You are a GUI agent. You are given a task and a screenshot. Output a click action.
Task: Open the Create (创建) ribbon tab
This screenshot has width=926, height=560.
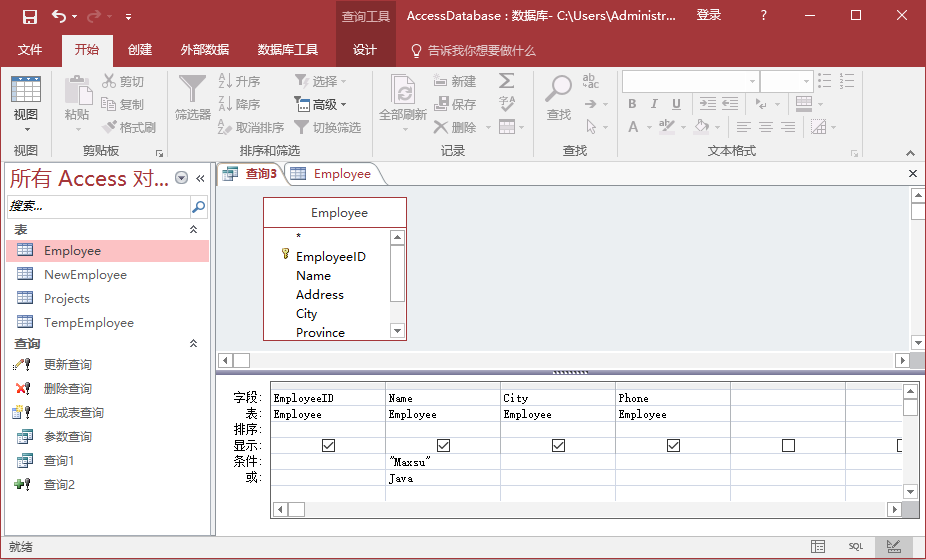click(x=140, y=50)
